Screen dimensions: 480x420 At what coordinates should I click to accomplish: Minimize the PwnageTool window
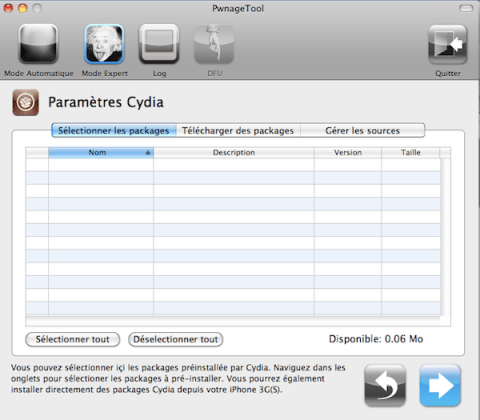23,8
